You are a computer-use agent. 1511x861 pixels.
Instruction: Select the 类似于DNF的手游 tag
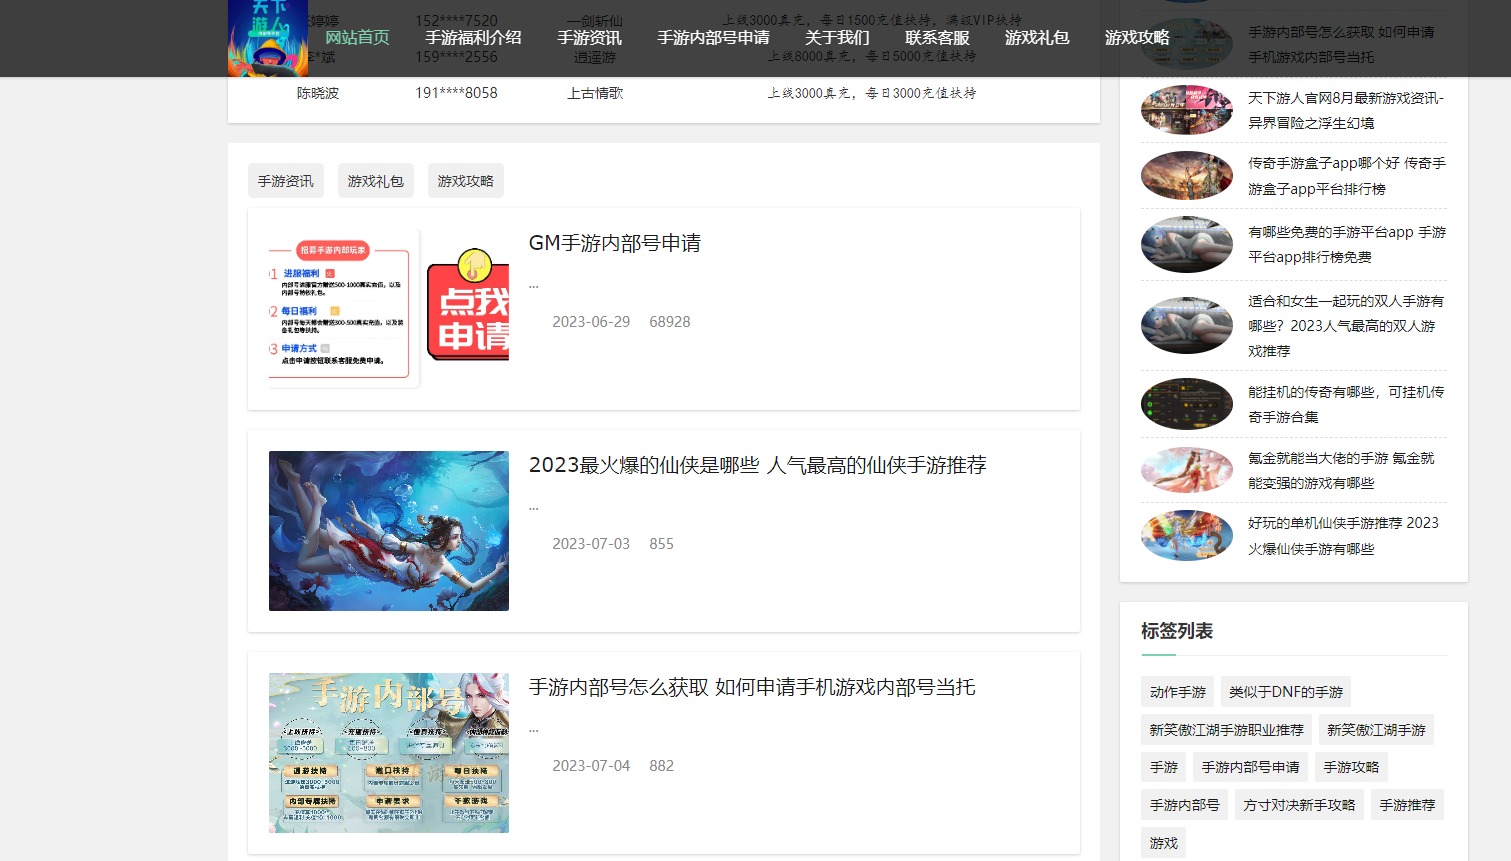(x=1286, y=692)
